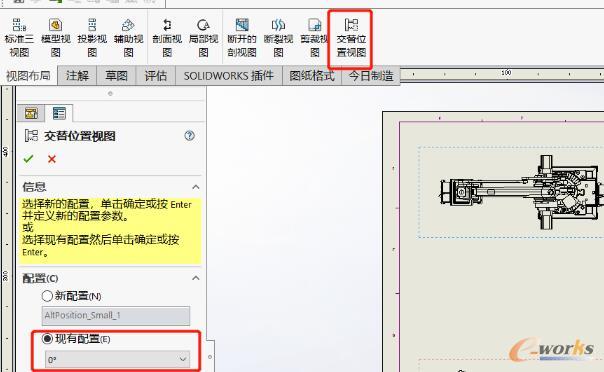This screenshot has height=372, width=604.
Task: Select the Auxiliary View tool (辅助视图)
Action: [128, 38]
